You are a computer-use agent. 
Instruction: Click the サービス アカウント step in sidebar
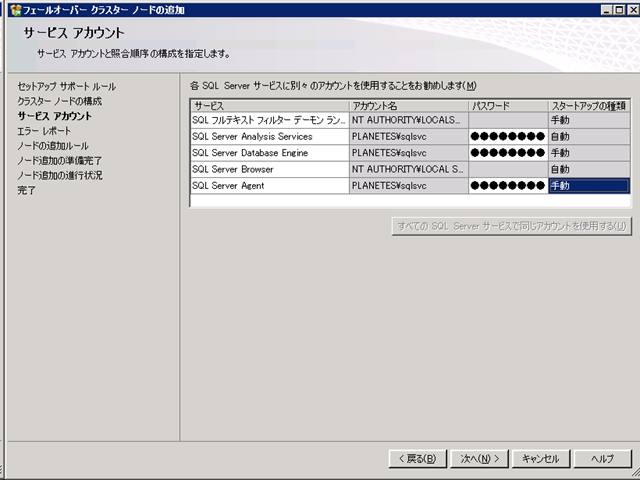[55, 116]
